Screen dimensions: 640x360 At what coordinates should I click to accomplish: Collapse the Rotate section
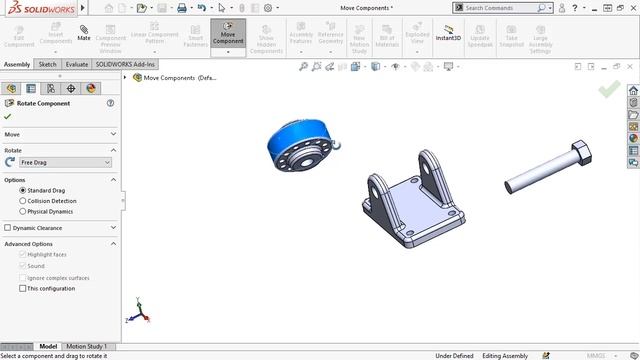[113, 150]
